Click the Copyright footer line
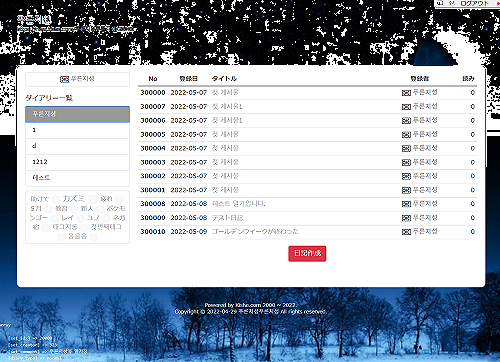This screenshot has height=362, width=500. [x=251, y=312]
